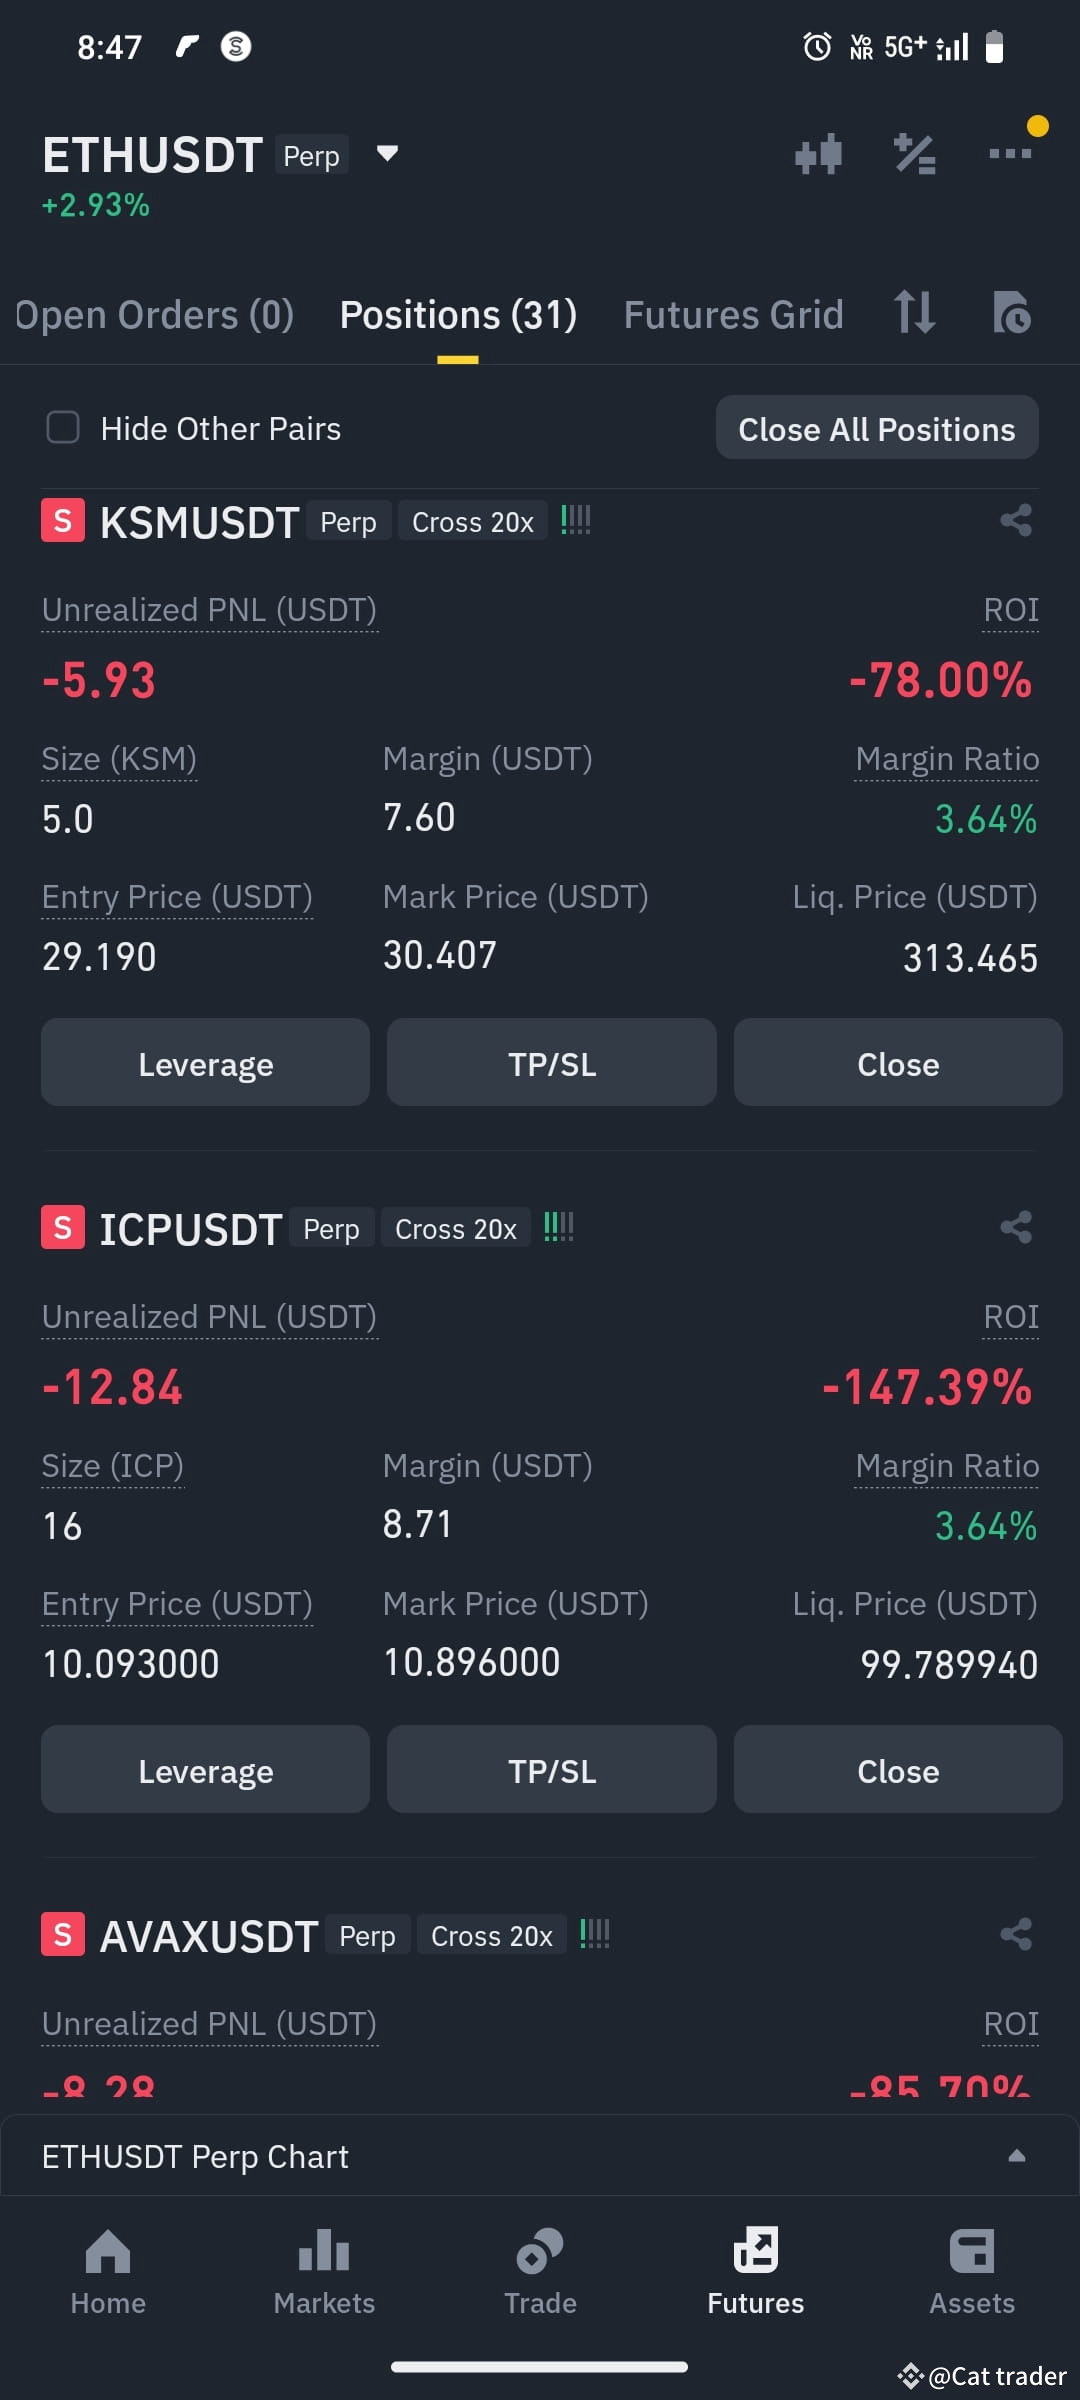Share the KSMUSDT position
This screenshot has width=1080, height=2400.
(1016, 520)
